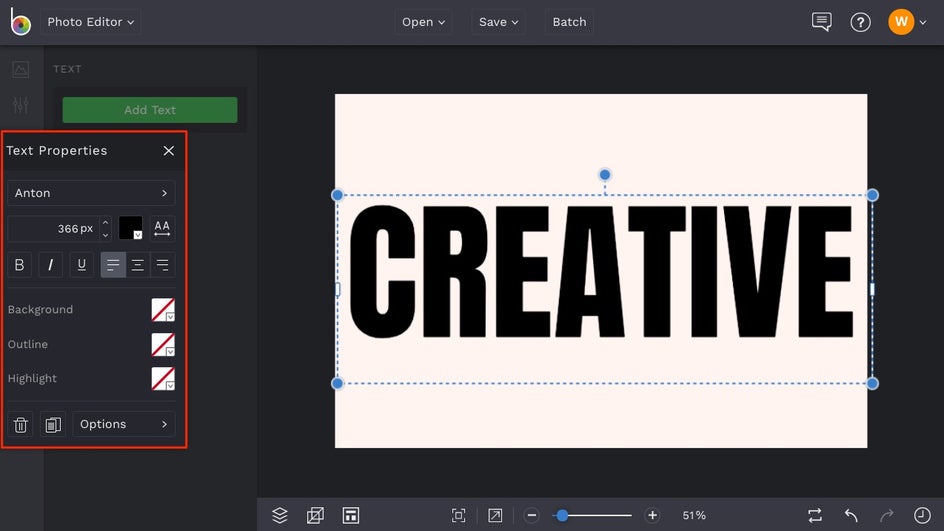The height and width of the screenshot is (531, 944).
Task: Open the Anton font selector
Action: [x=92, y=193]
